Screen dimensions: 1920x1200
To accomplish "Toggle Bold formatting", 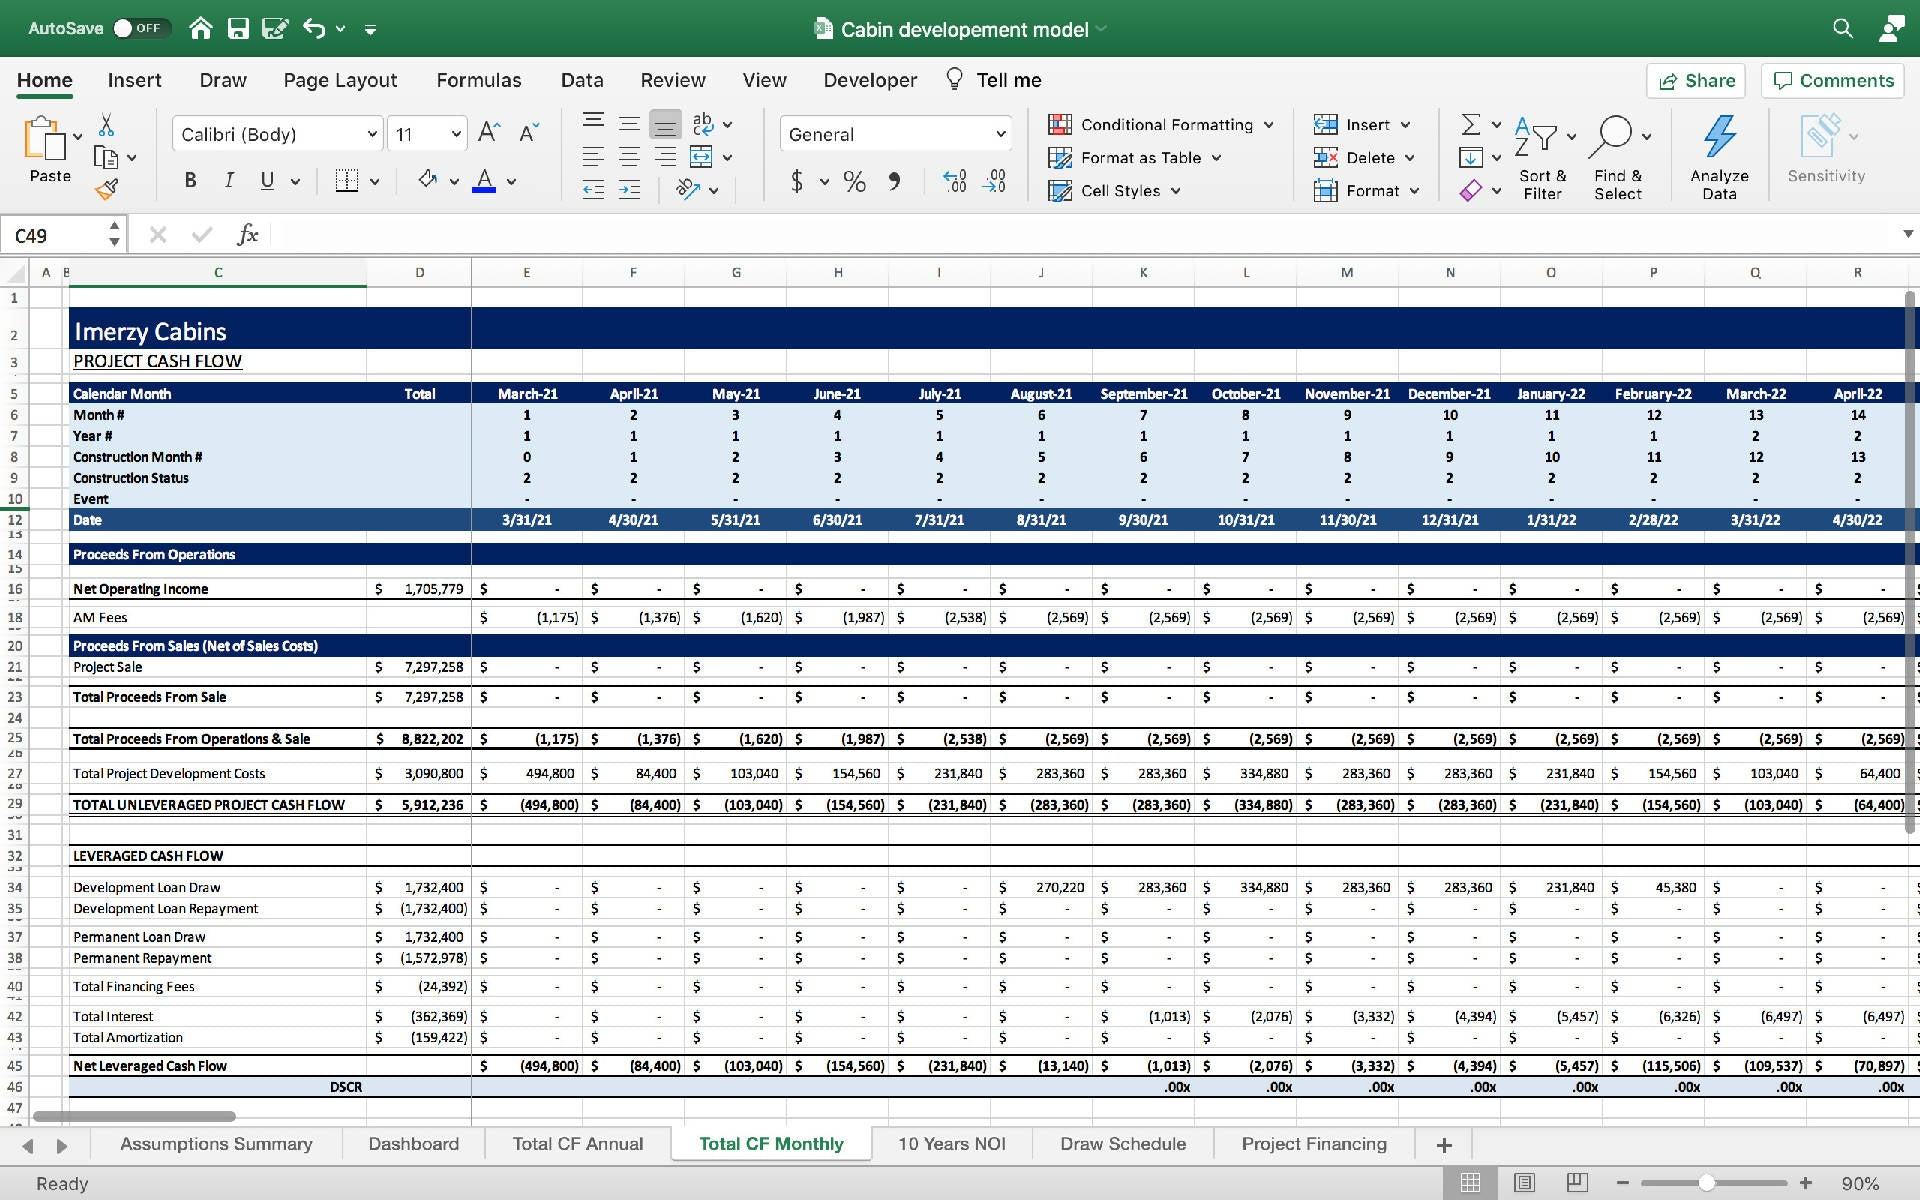I will point(190,181).
